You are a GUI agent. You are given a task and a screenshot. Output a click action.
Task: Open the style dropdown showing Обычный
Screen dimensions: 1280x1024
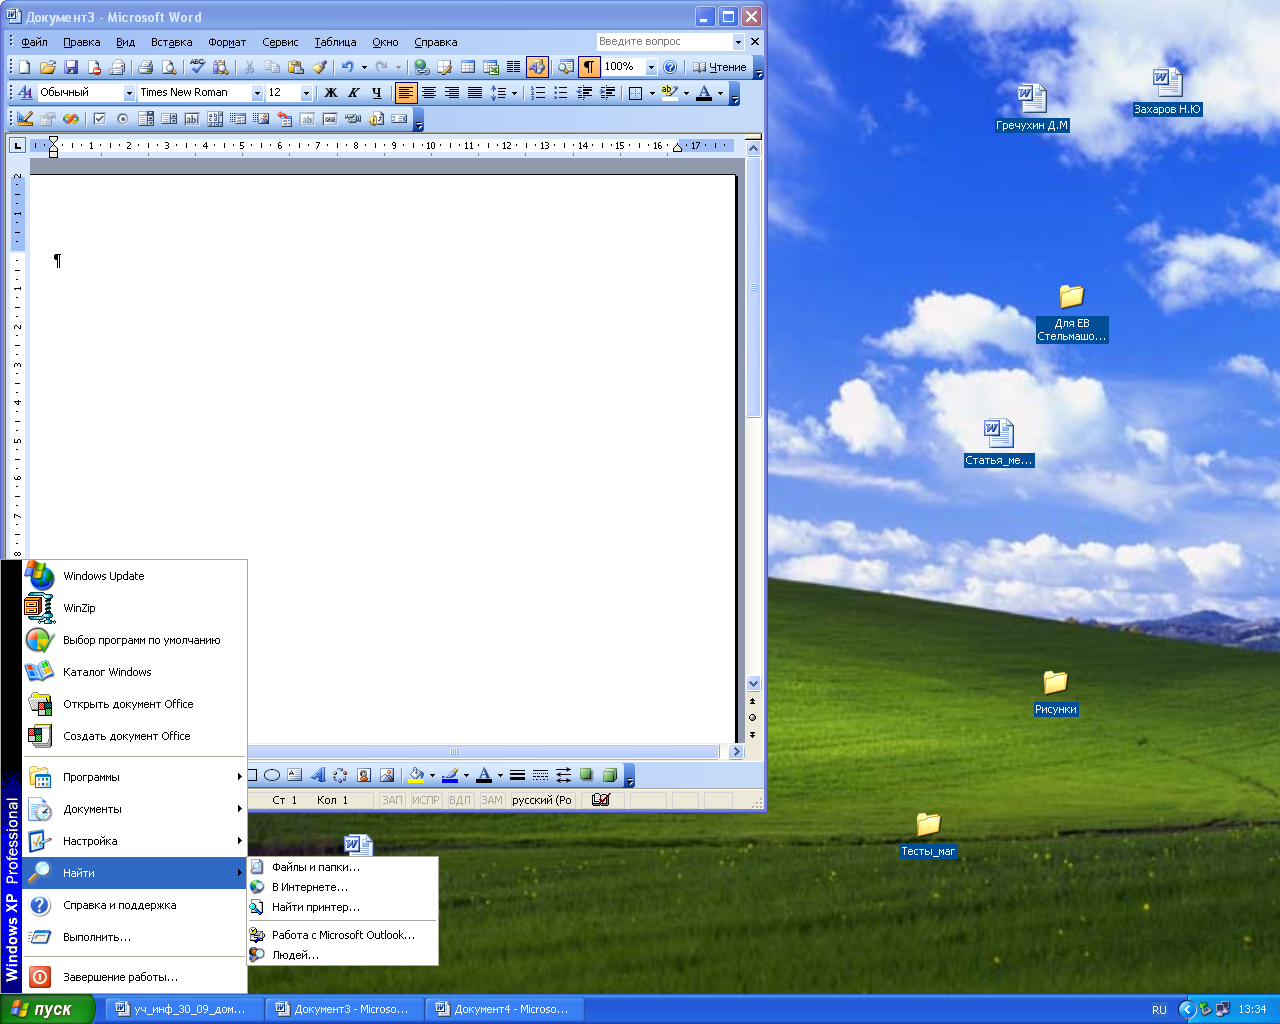pos(129,92)
